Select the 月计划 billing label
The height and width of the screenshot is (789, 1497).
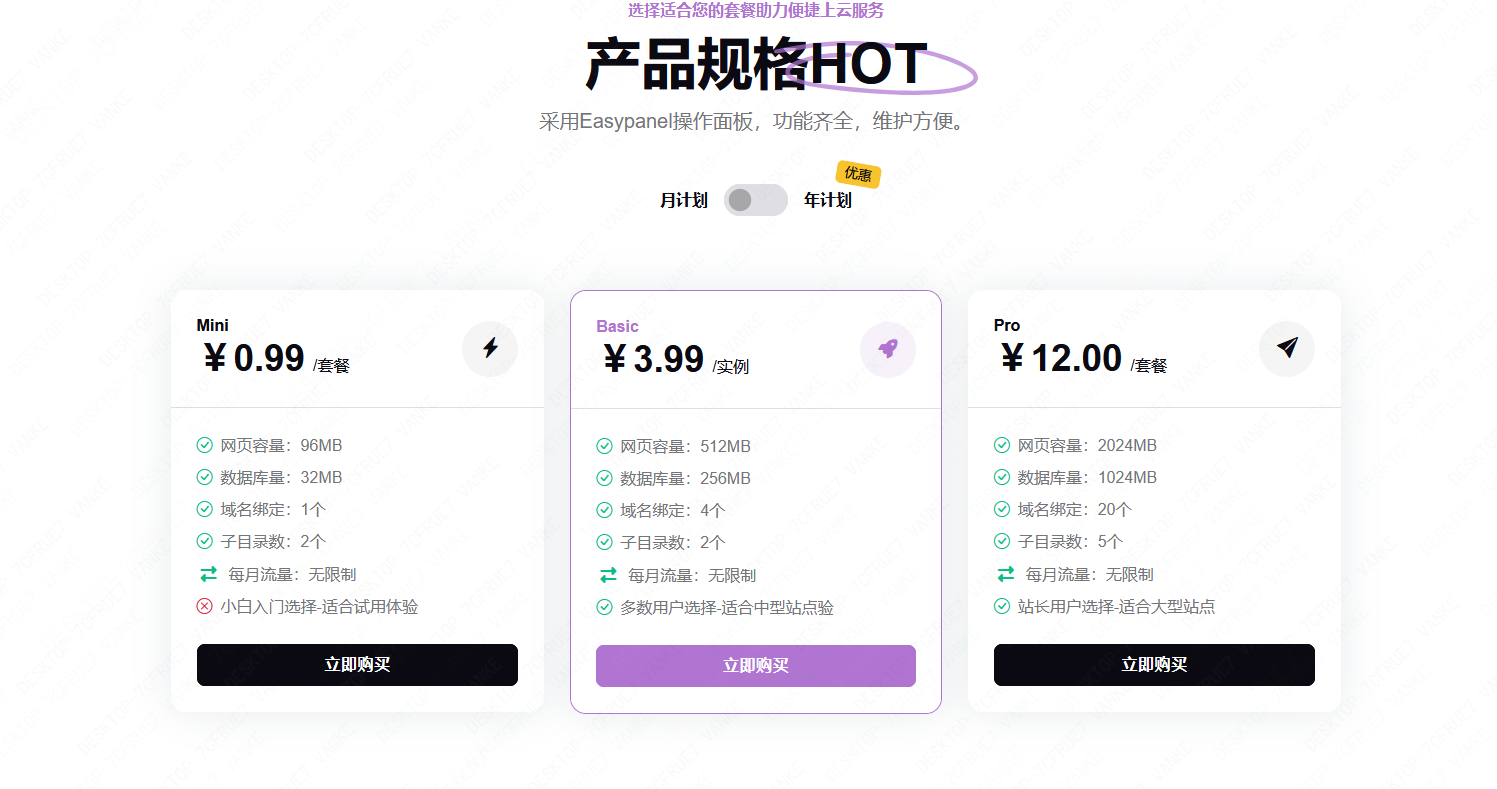pyautogui.click(x=683, y=200)
